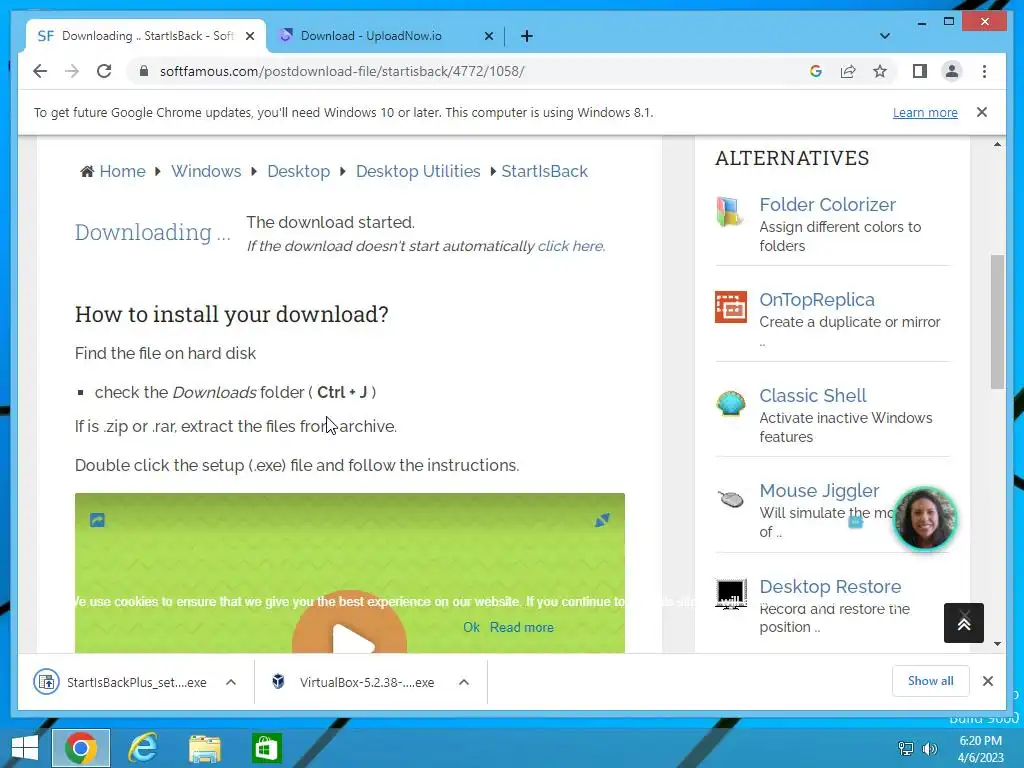Click the OnTopReplica icon

pos(731,307)
